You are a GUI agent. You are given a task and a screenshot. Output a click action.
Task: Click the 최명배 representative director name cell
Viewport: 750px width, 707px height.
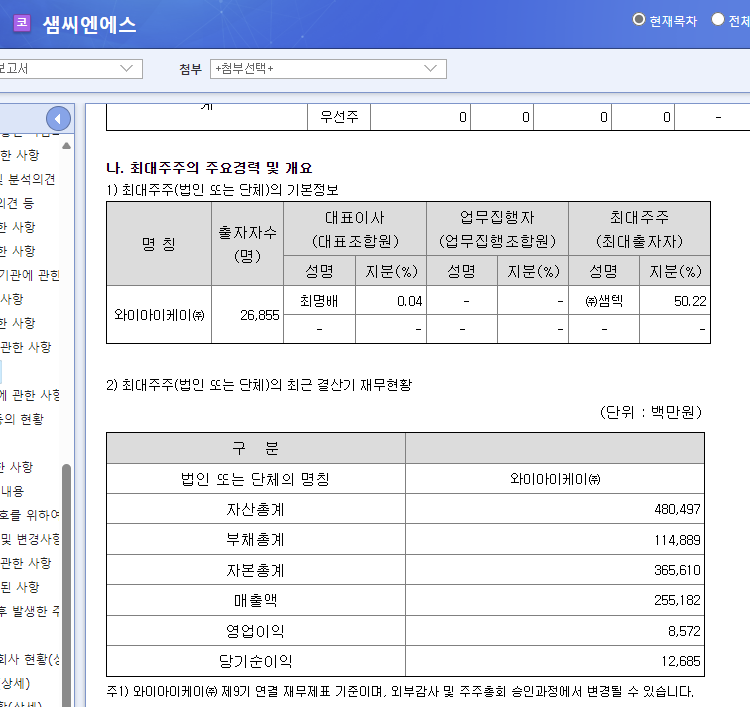319,301
